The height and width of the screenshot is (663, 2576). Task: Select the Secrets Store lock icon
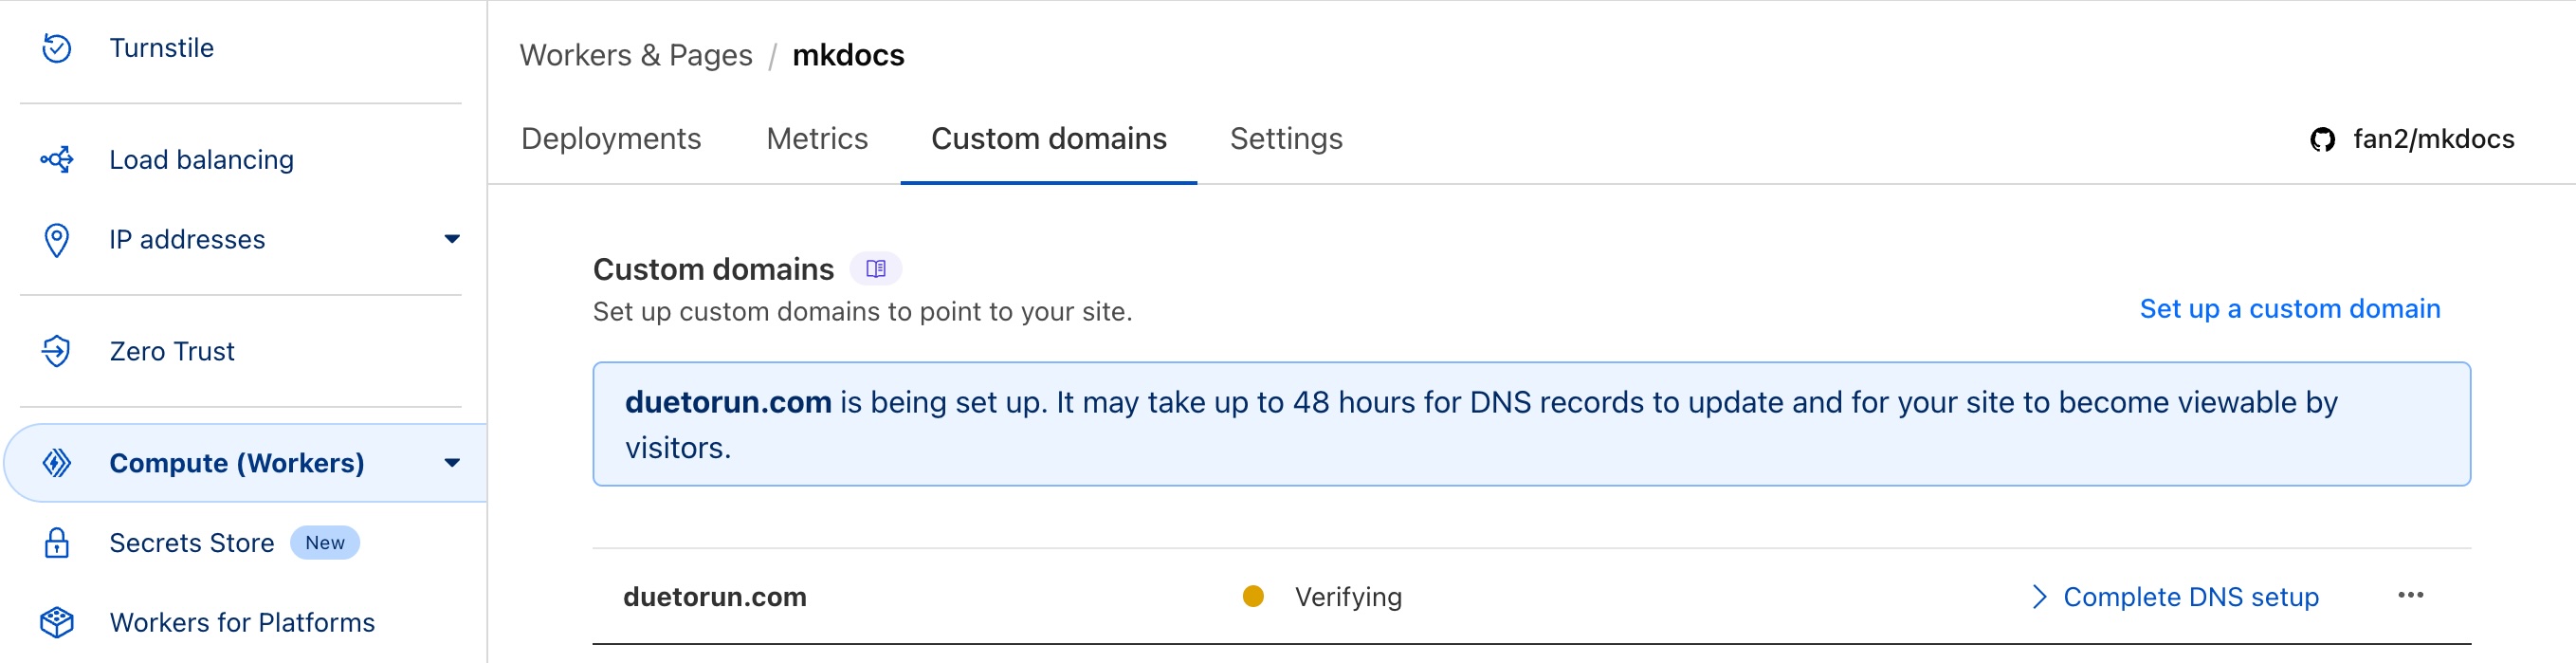tap(56, 542)
